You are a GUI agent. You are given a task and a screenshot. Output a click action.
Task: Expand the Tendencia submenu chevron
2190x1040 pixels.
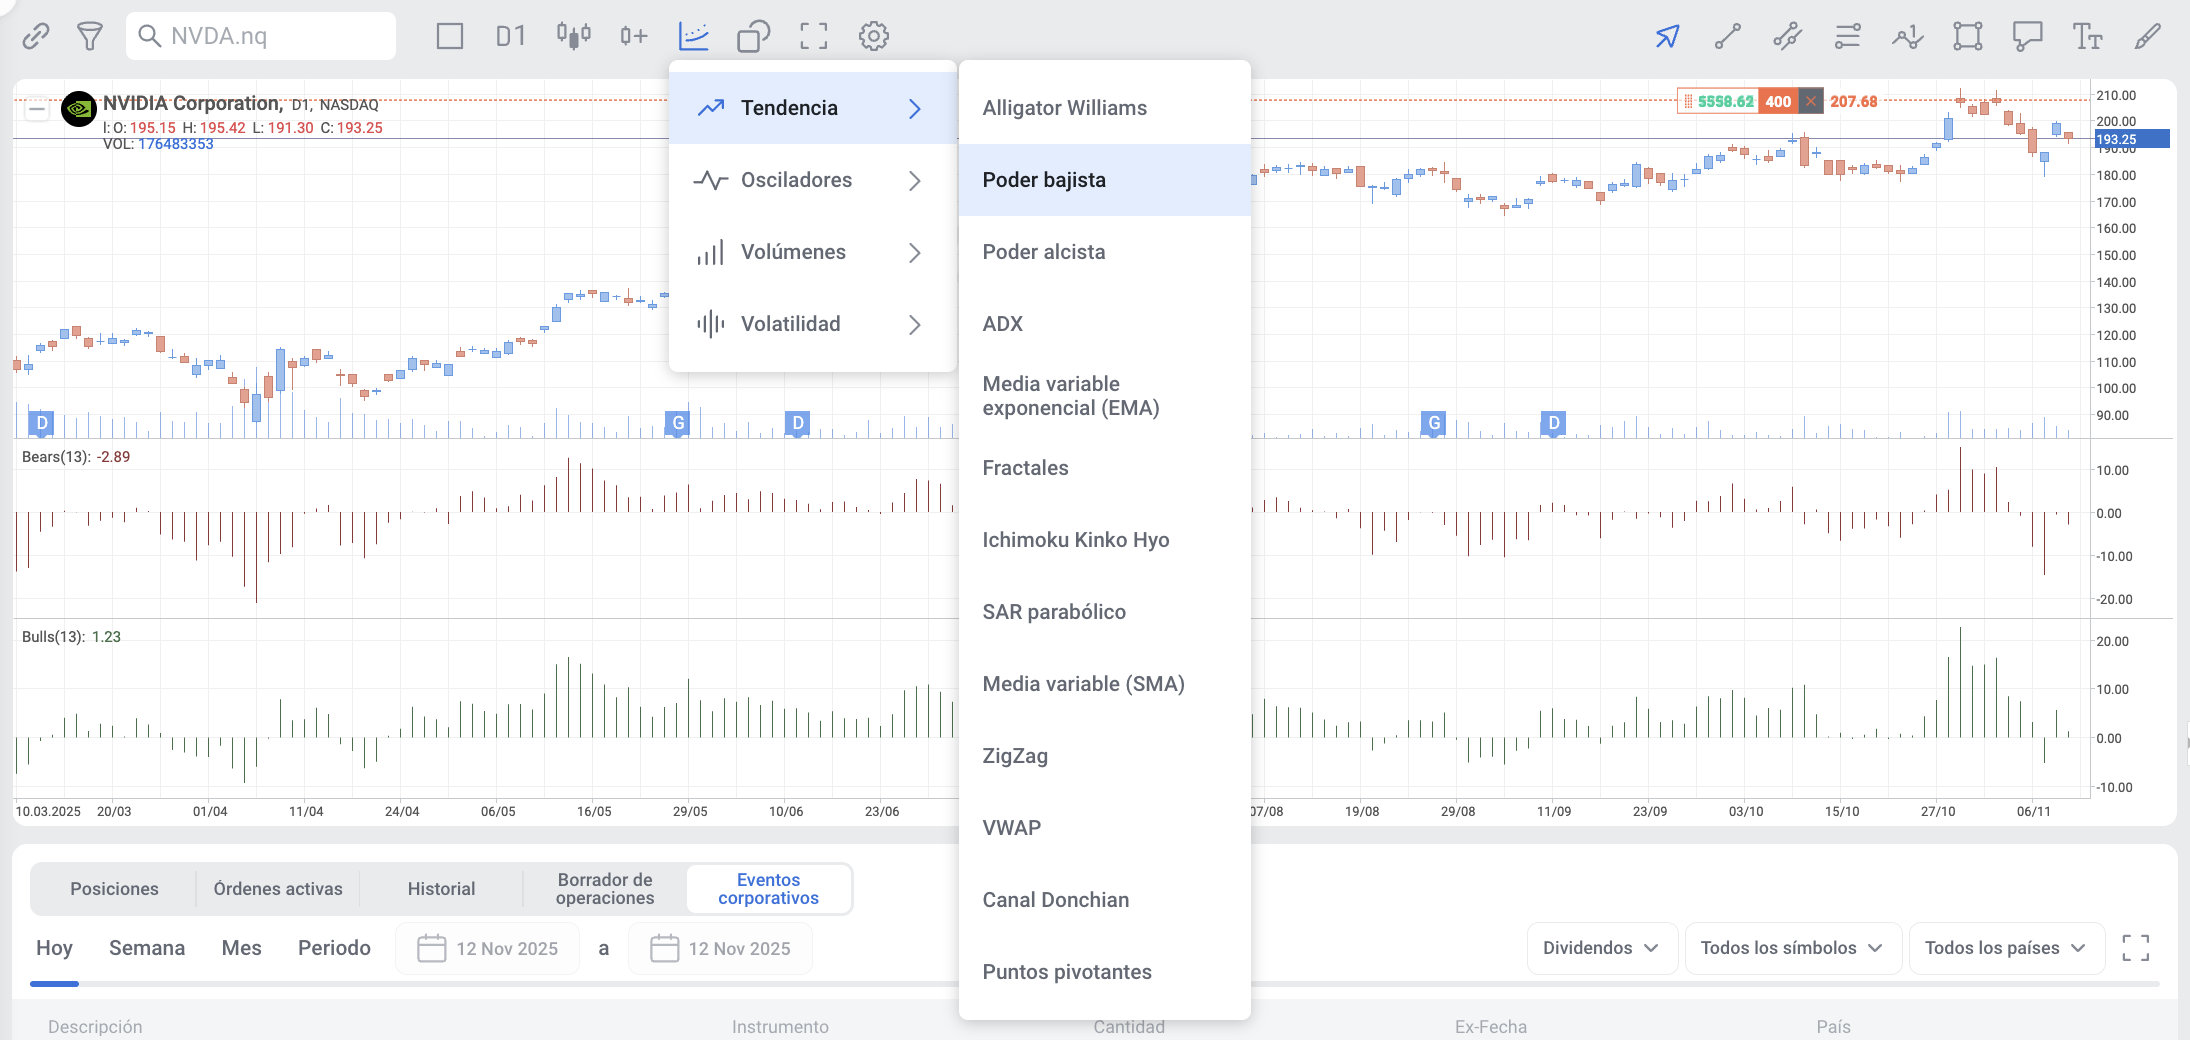coord(914,108)
